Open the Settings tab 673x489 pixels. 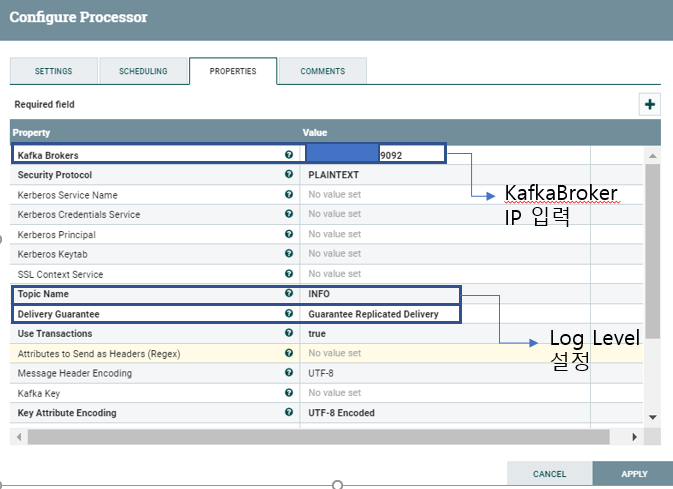(54, 71)
